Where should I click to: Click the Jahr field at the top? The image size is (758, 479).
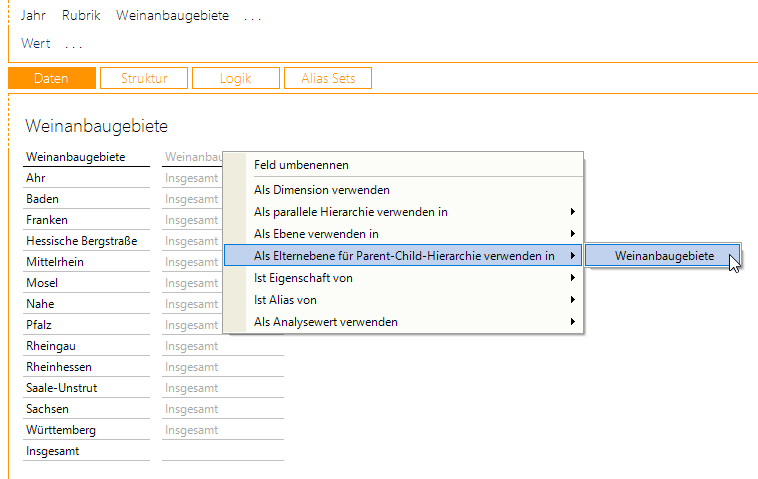coord(33,16)
